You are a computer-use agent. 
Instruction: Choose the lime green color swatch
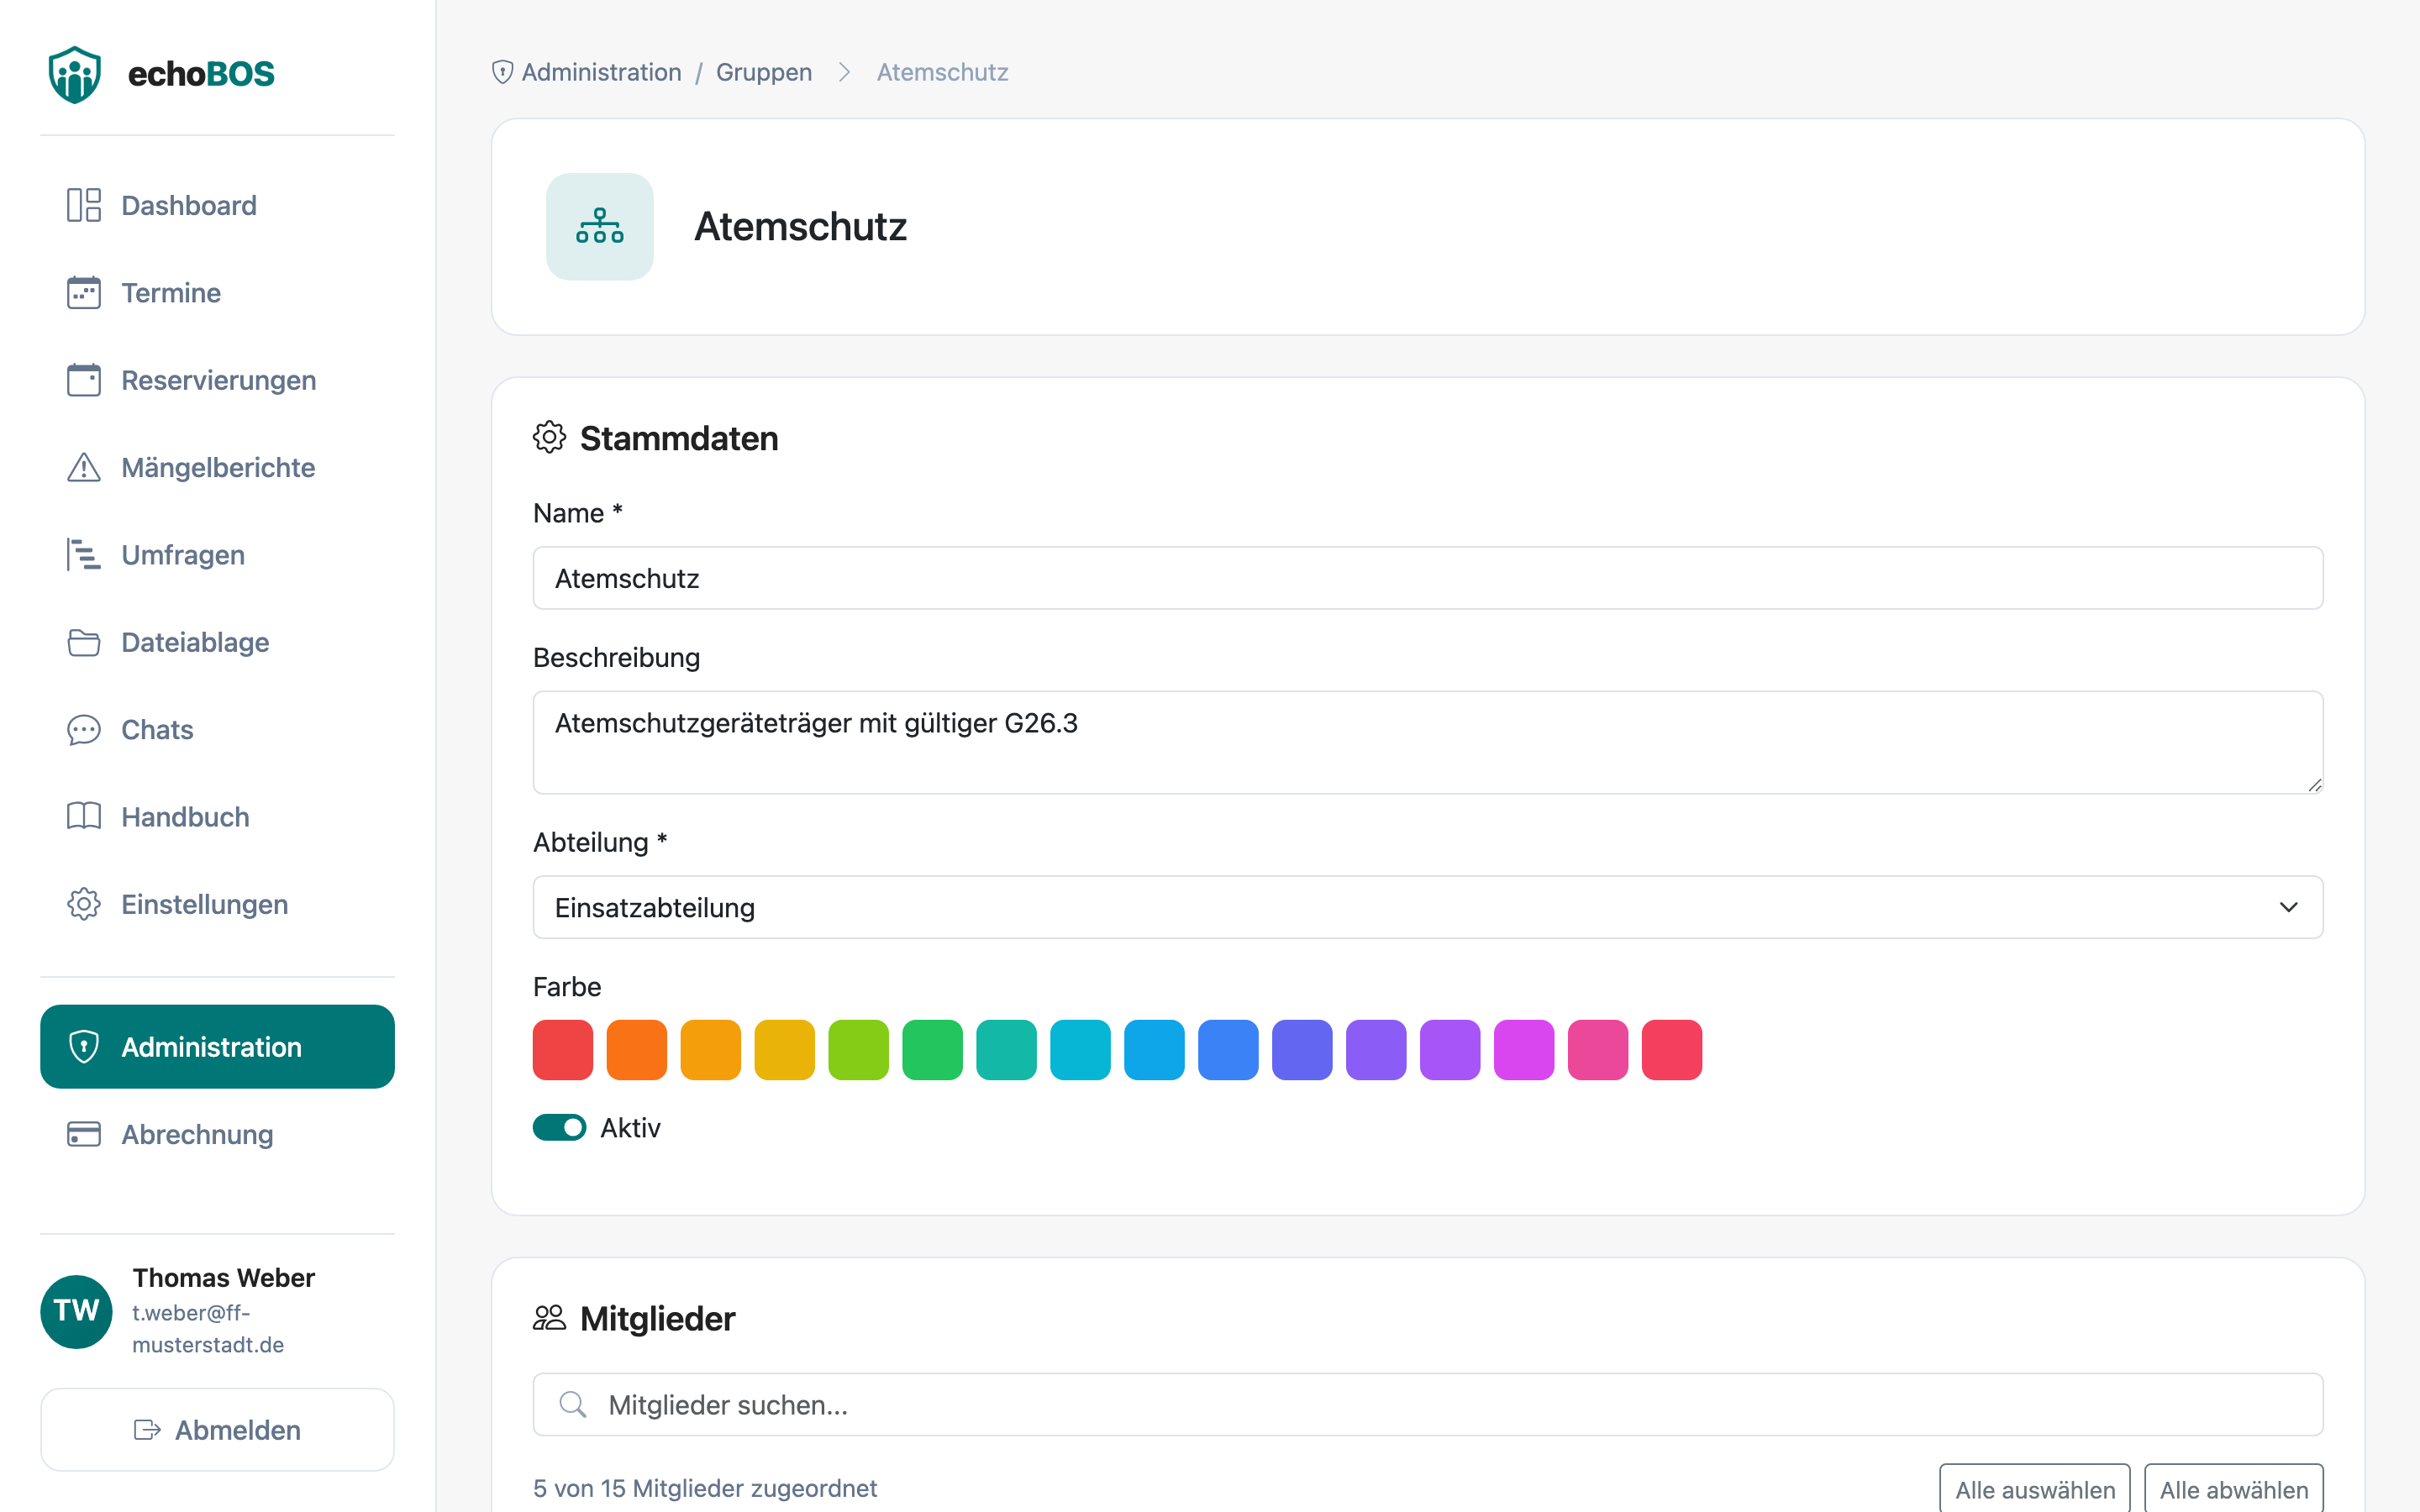point(859,1050)
